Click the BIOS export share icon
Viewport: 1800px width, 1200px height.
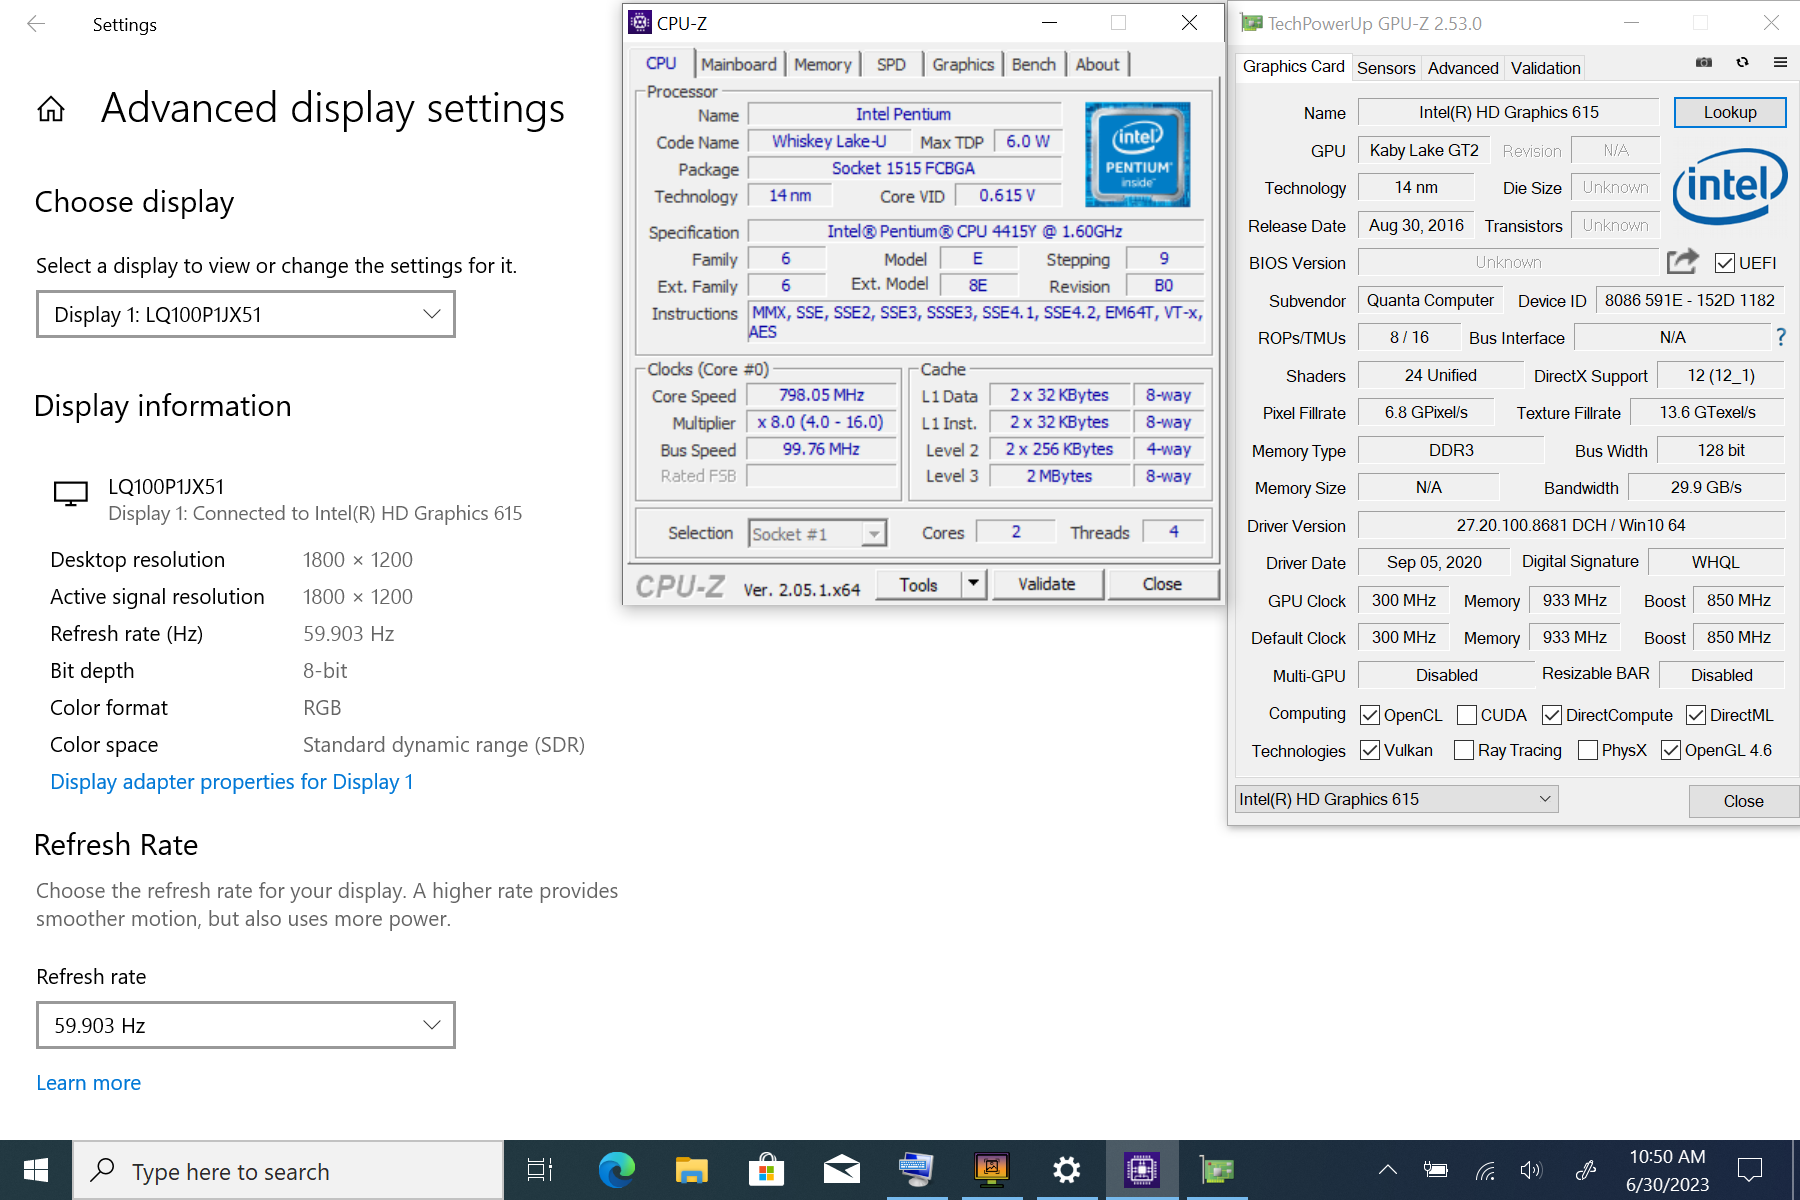(1682, 262)
